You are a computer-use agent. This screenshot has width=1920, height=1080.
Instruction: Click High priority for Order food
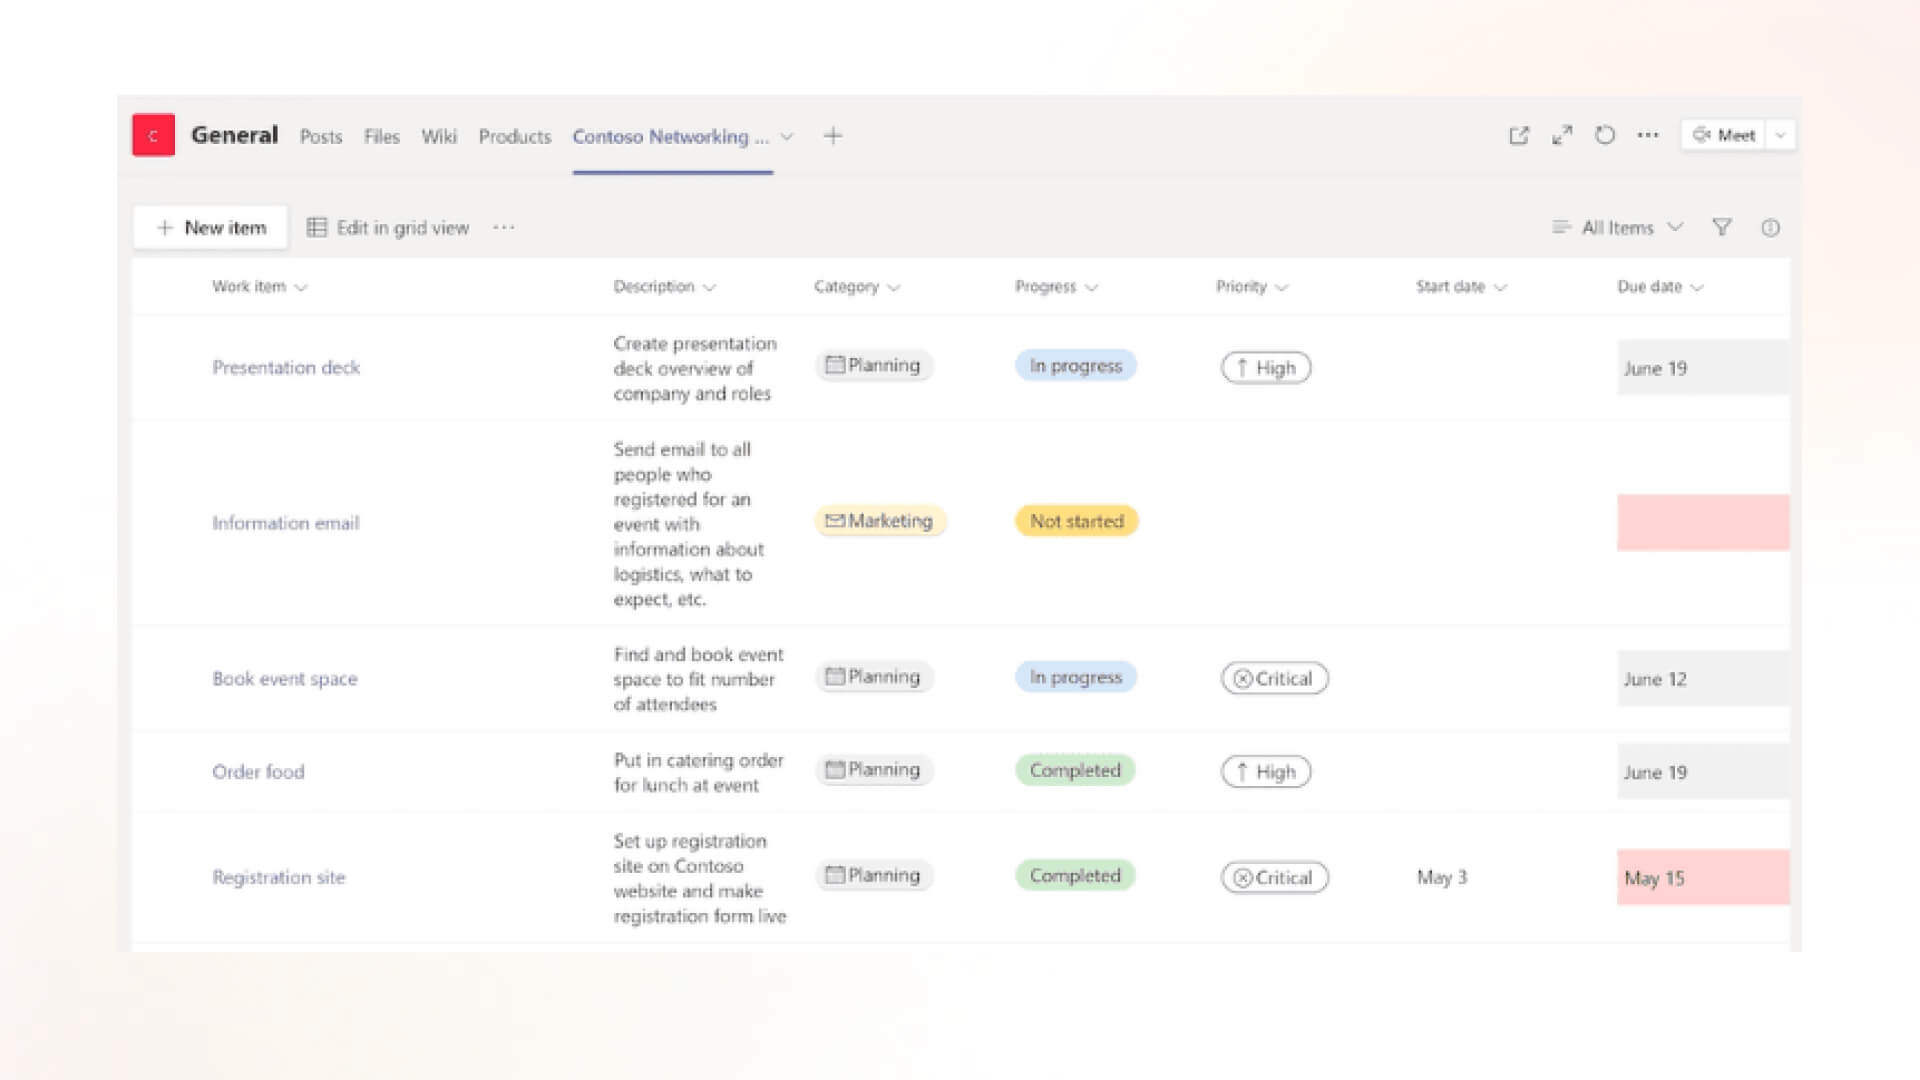1266,772
